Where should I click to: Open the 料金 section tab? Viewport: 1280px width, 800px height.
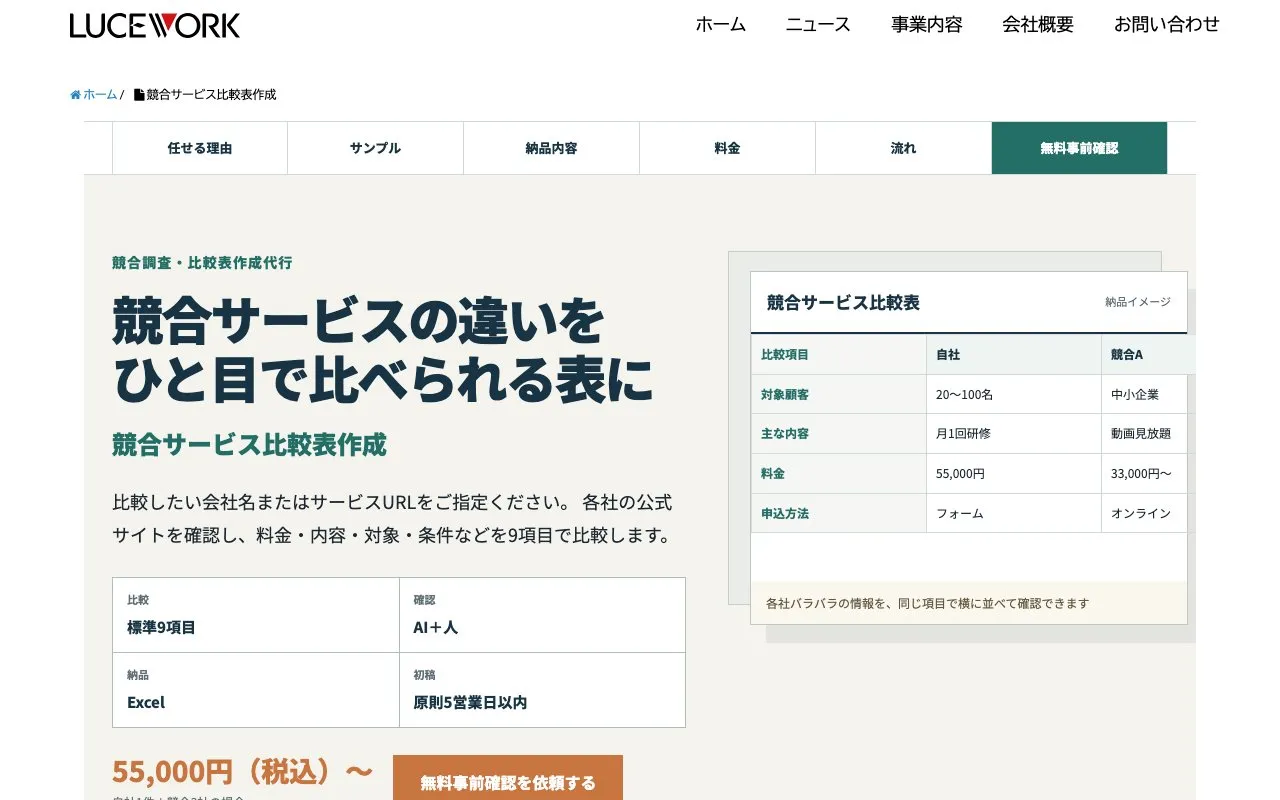[x=728, y=148]
